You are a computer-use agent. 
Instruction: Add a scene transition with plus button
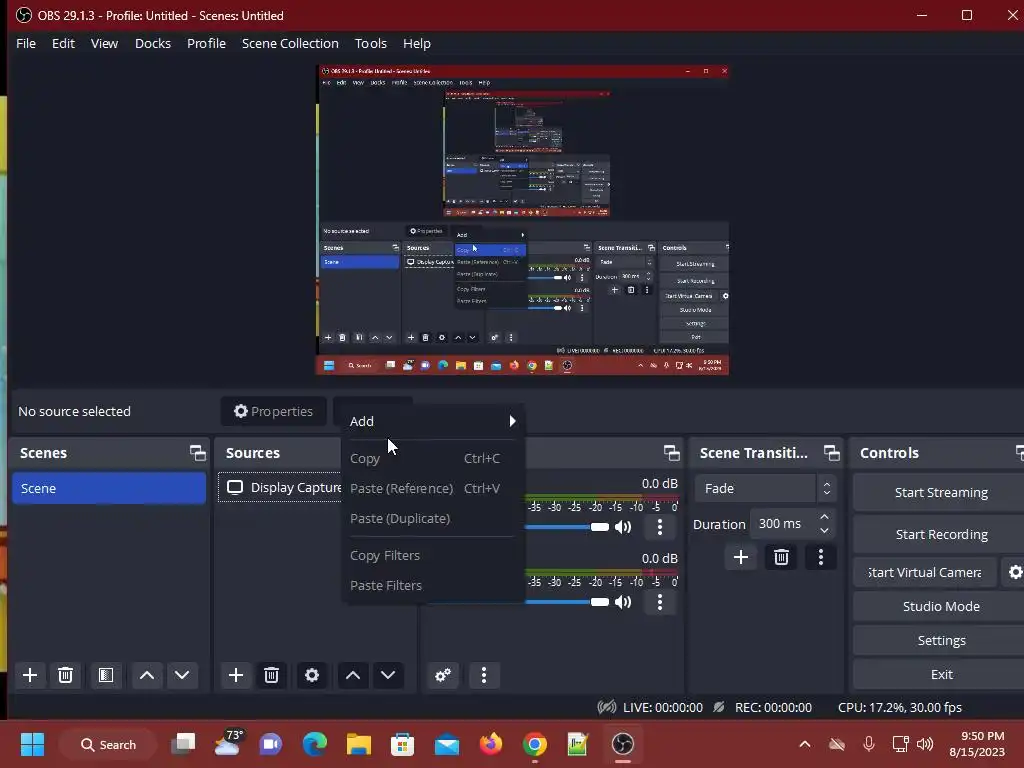coord(741,557)
